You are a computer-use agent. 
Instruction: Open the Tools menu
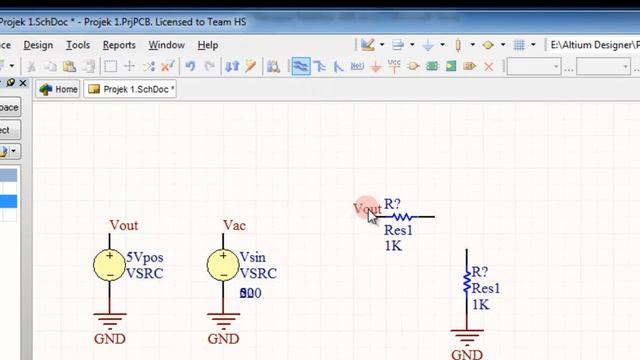78,45
